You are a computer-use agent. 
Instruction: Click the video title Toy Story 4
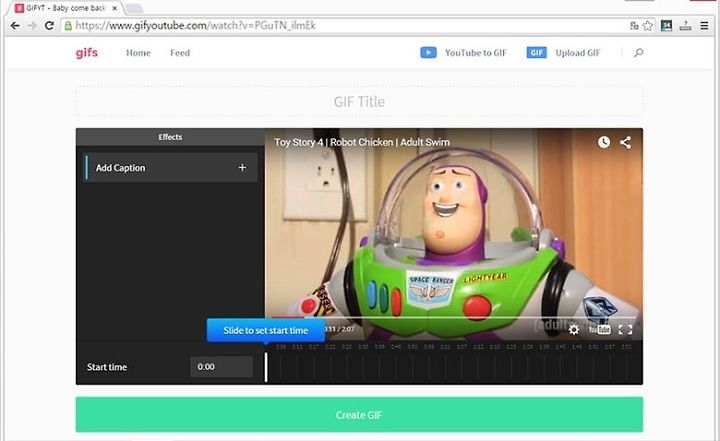(x=362, y=142)
